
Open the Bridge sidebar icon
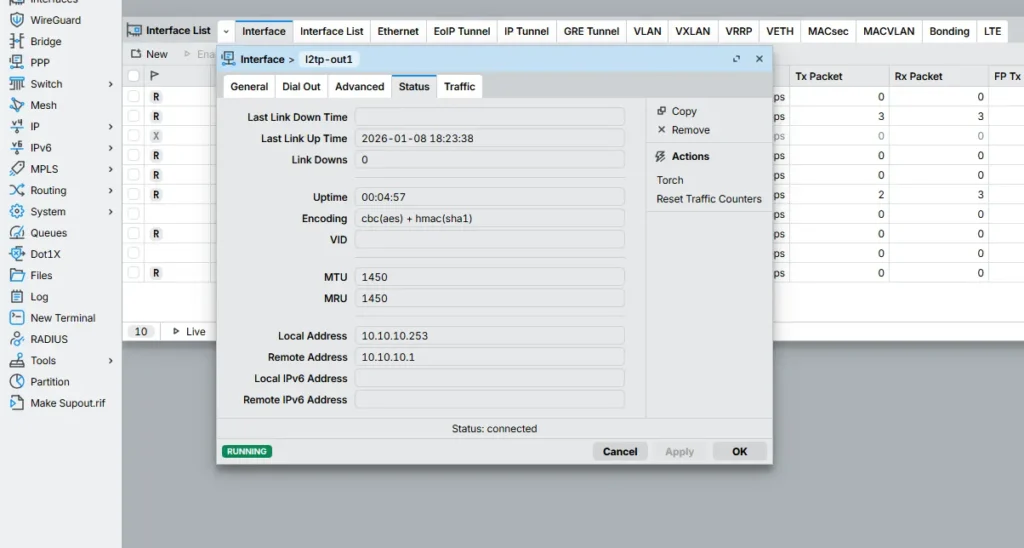coord(17,41)
